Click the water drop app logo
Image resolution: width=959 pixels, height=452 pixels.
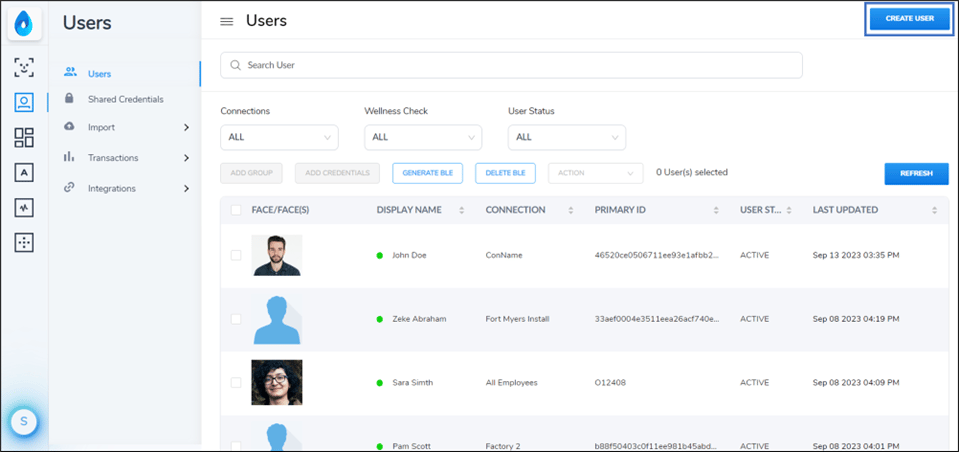point(24,24)
